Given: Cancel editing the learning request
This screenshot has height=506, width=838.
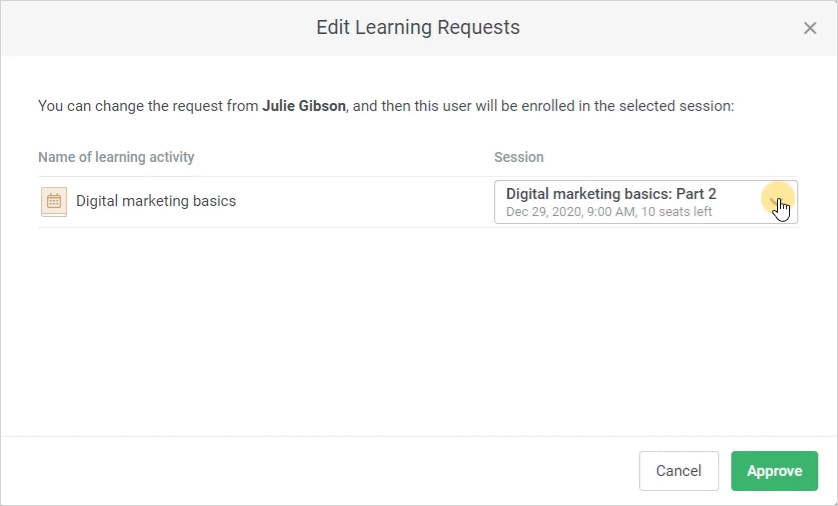Looking at the screenshot, I should [x=678, y=471].
